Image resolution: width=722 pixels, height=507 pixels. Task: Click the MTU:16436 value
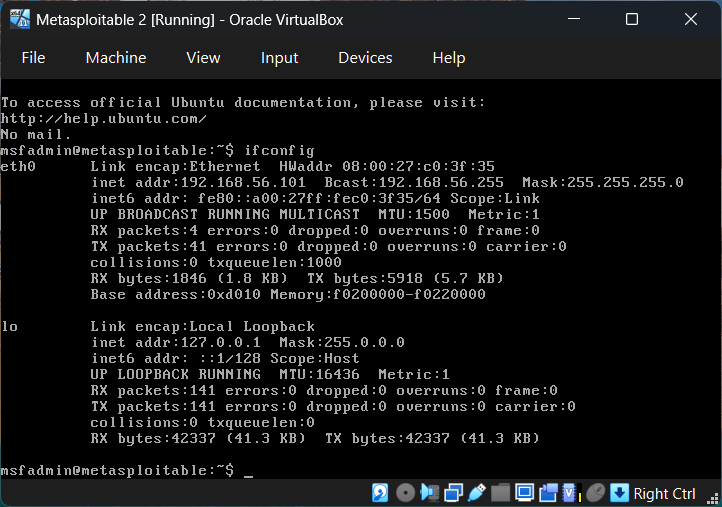[x=319, y=374]
